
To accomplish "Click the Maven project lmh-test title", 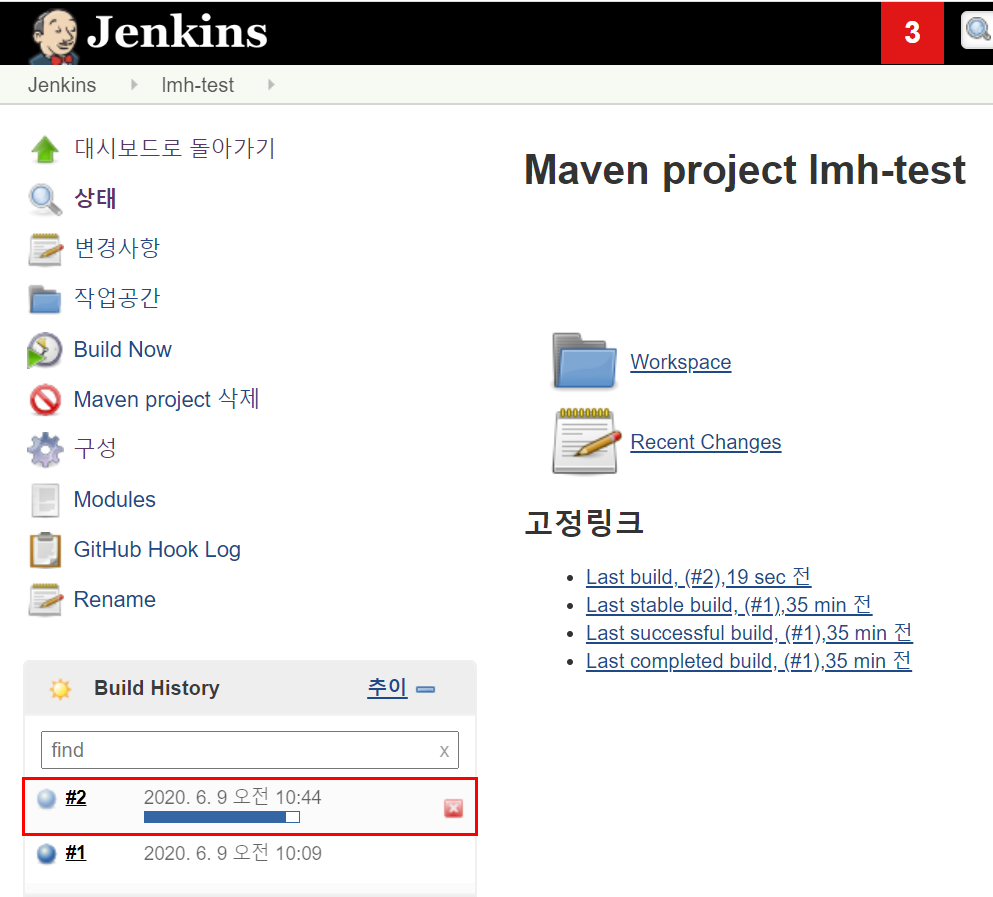I will (745, 170).
